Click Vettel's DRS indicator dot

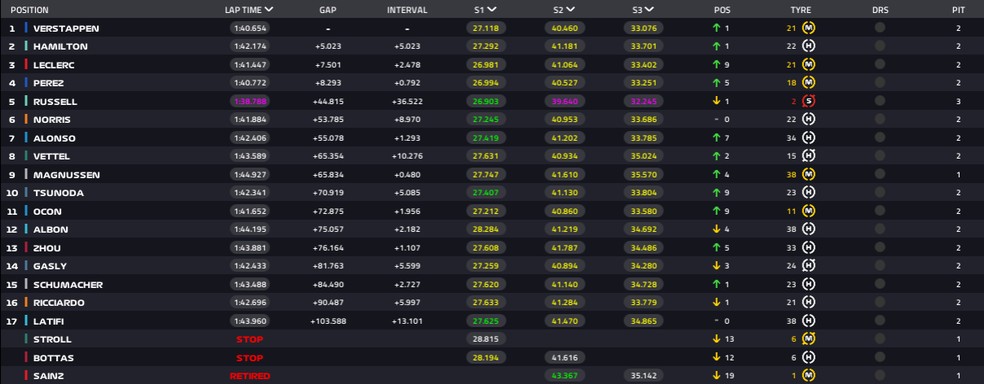click(880, 156)
